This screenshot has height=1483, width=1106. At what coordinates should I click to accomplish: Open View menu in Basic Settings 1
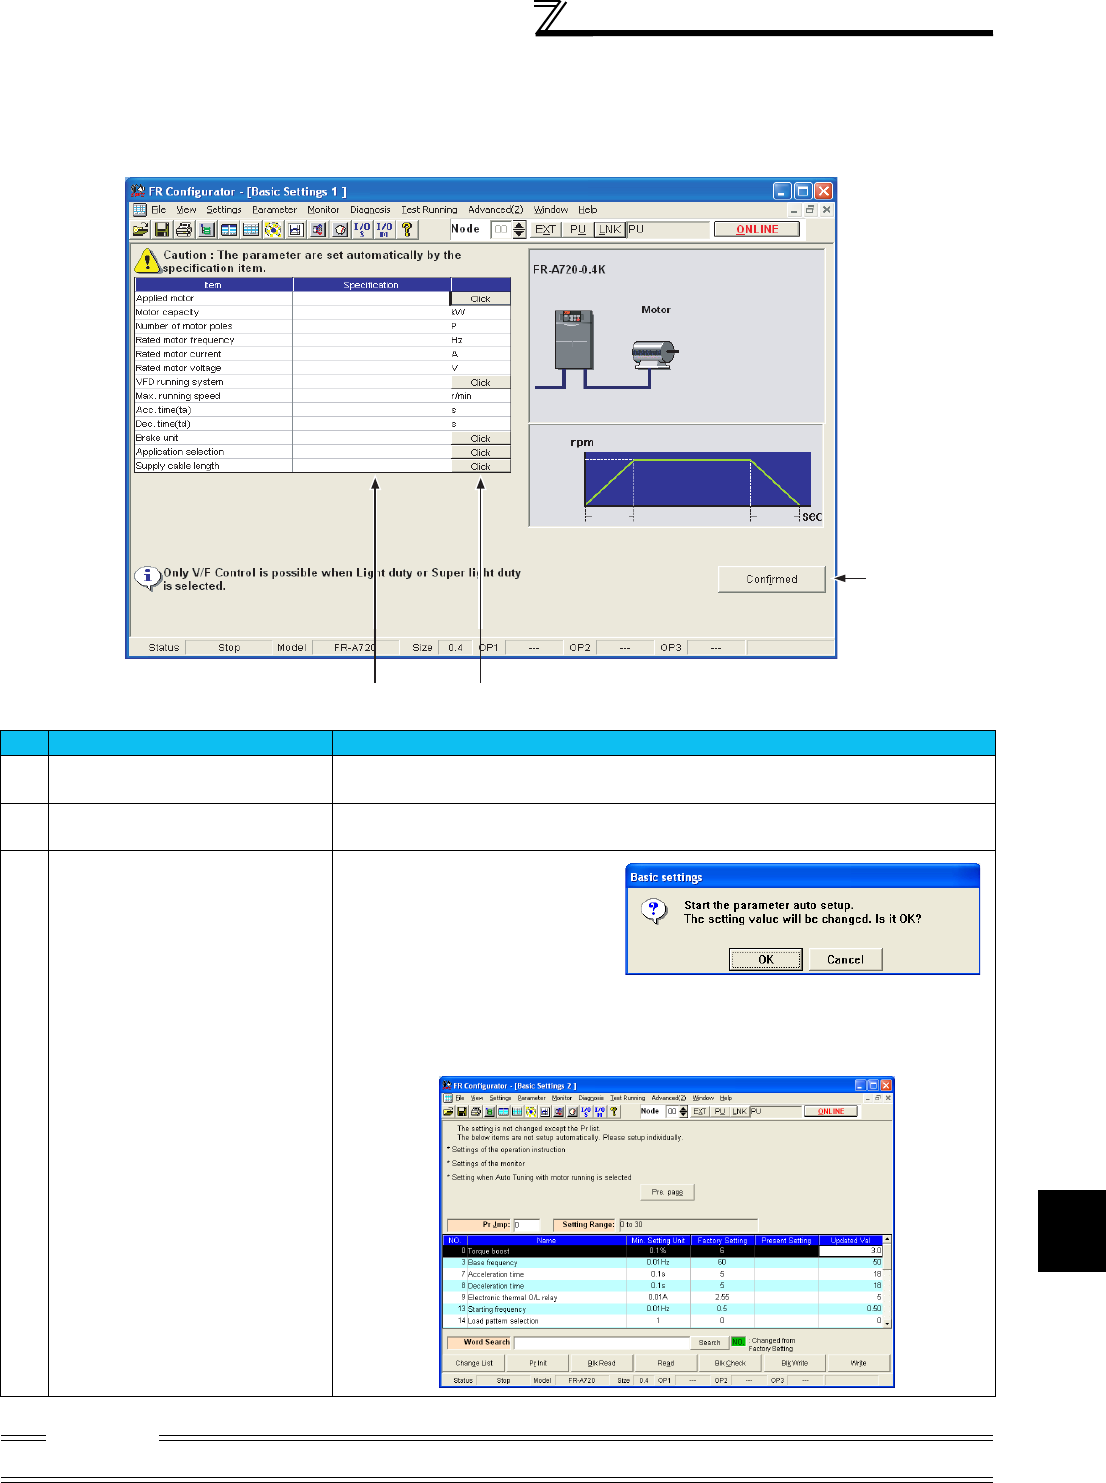pos(186,210)
